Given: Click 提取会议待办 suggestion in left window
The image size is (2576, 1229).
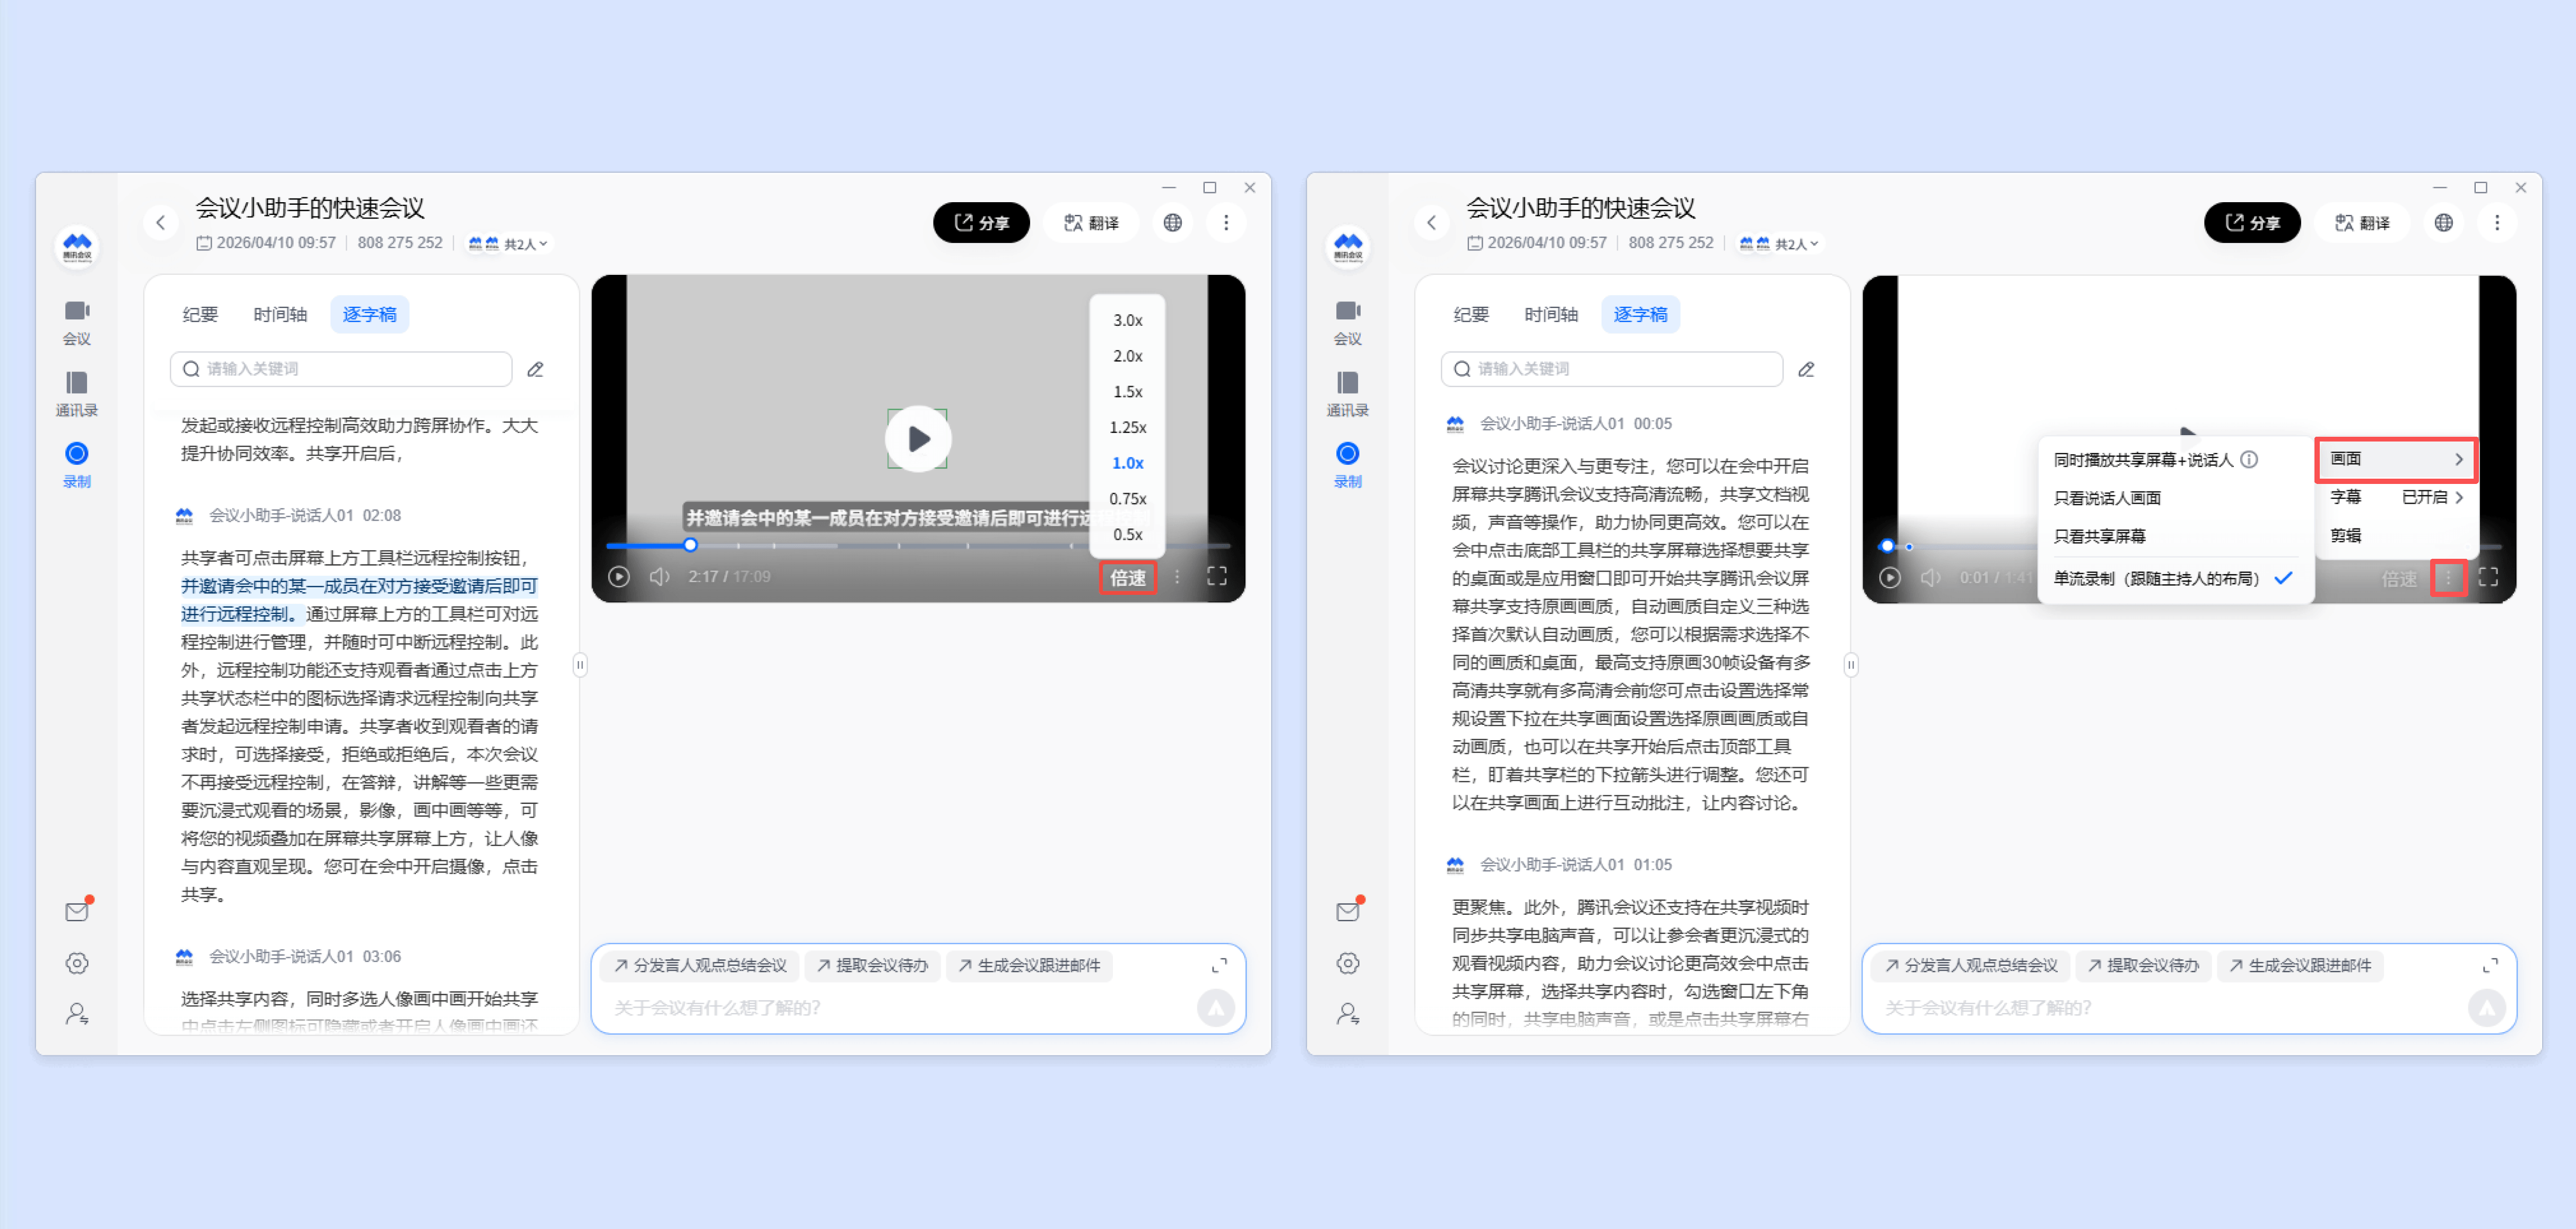Looking at the screenshot, I should (872, 965).
